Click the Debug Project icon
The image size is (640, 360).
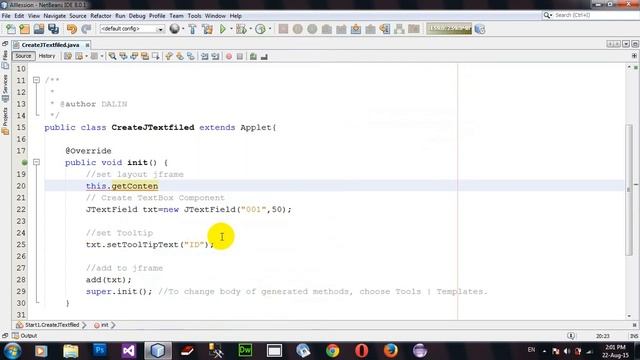241,29
